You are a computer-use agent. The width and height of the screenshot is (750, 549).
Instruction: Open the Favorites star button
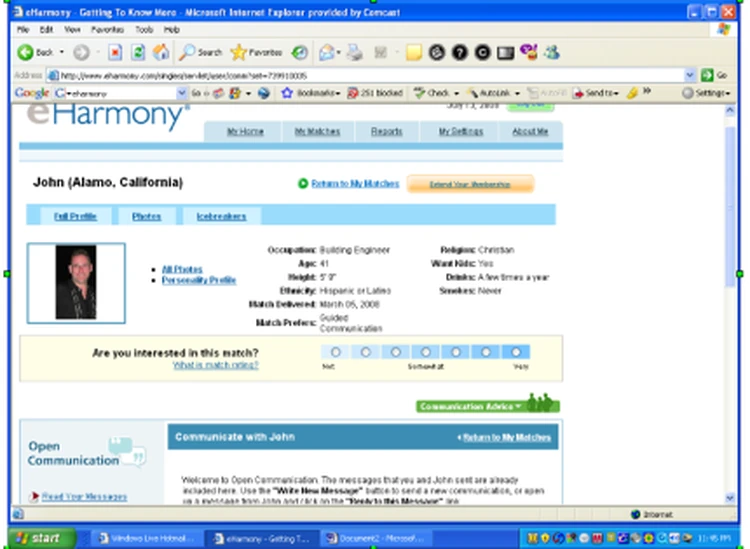click(x=256, y=52)
